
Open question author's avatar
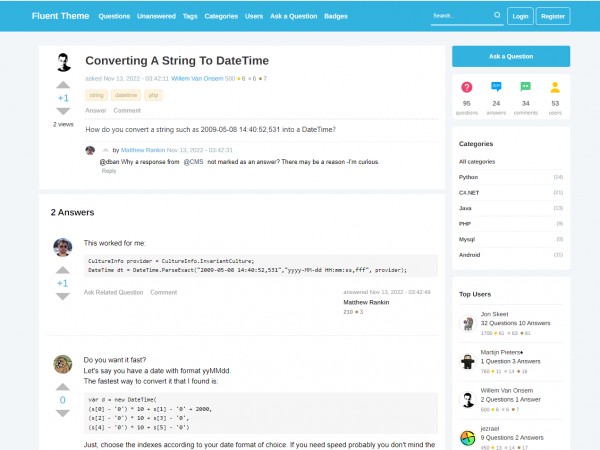pyautogui.click(x=63, y=62)
